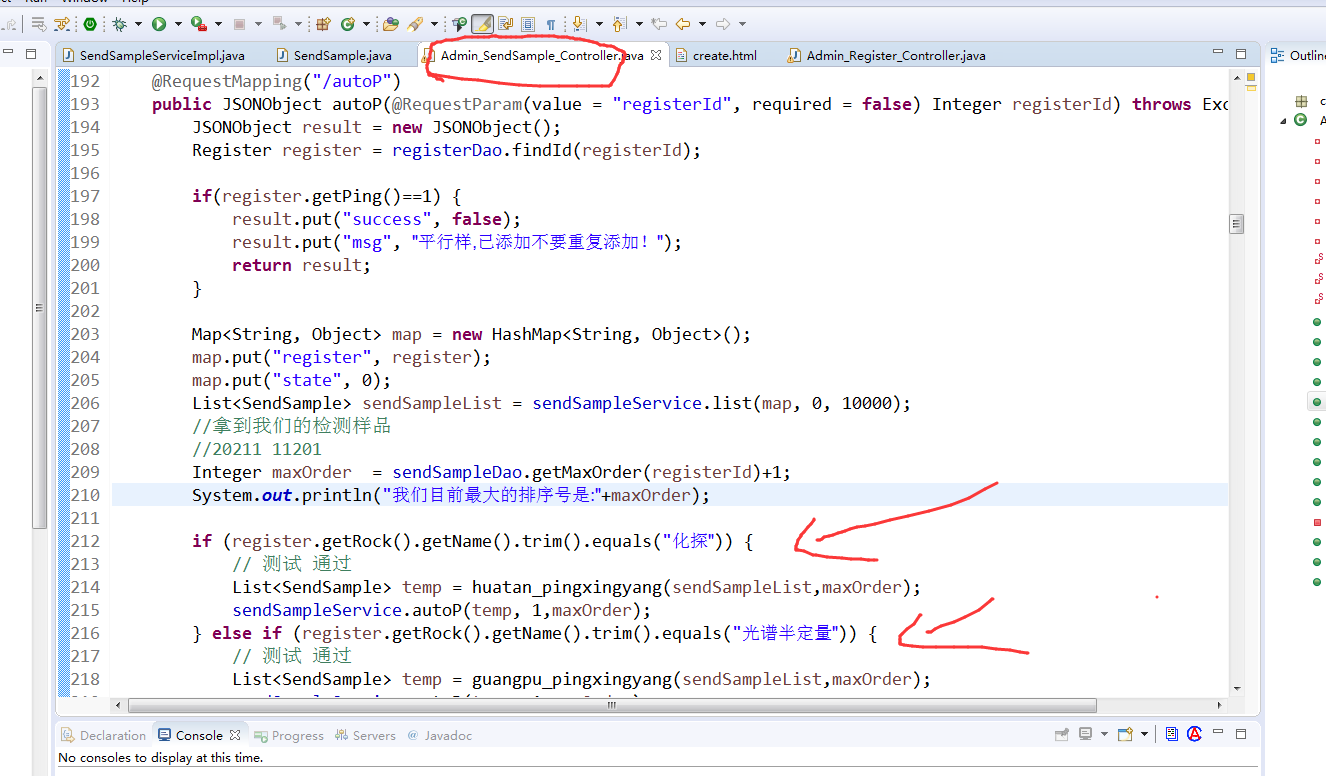Switch to SendSampleServiceImpl.java tab
Viewport: 1326px width, 776px height.
coord(153,55)
